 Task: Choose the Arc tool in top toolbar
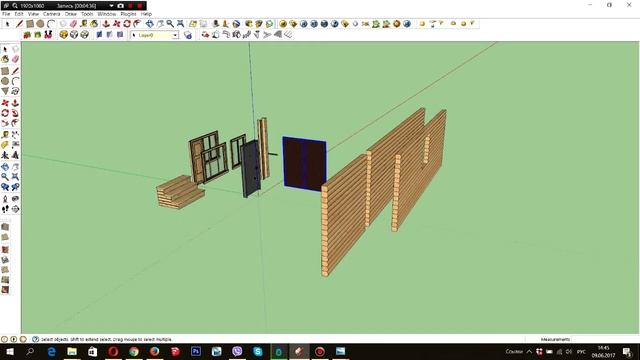coord(51,24)
